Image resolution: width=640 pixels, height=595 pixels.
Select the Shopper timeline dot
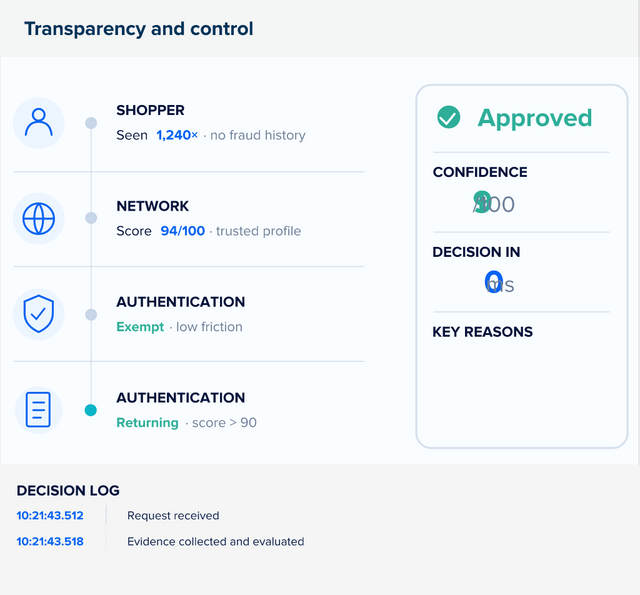pyautogui.click(x=91, y=123)
